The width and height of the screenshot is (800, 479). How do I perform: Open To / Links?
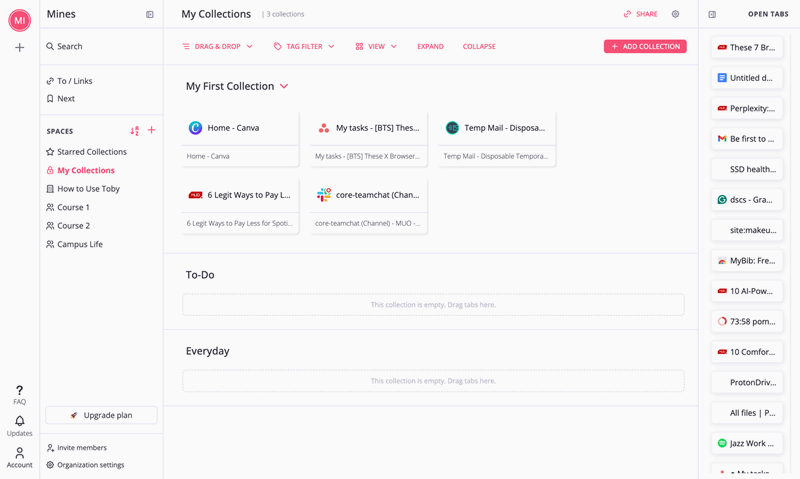click(69, 81)
